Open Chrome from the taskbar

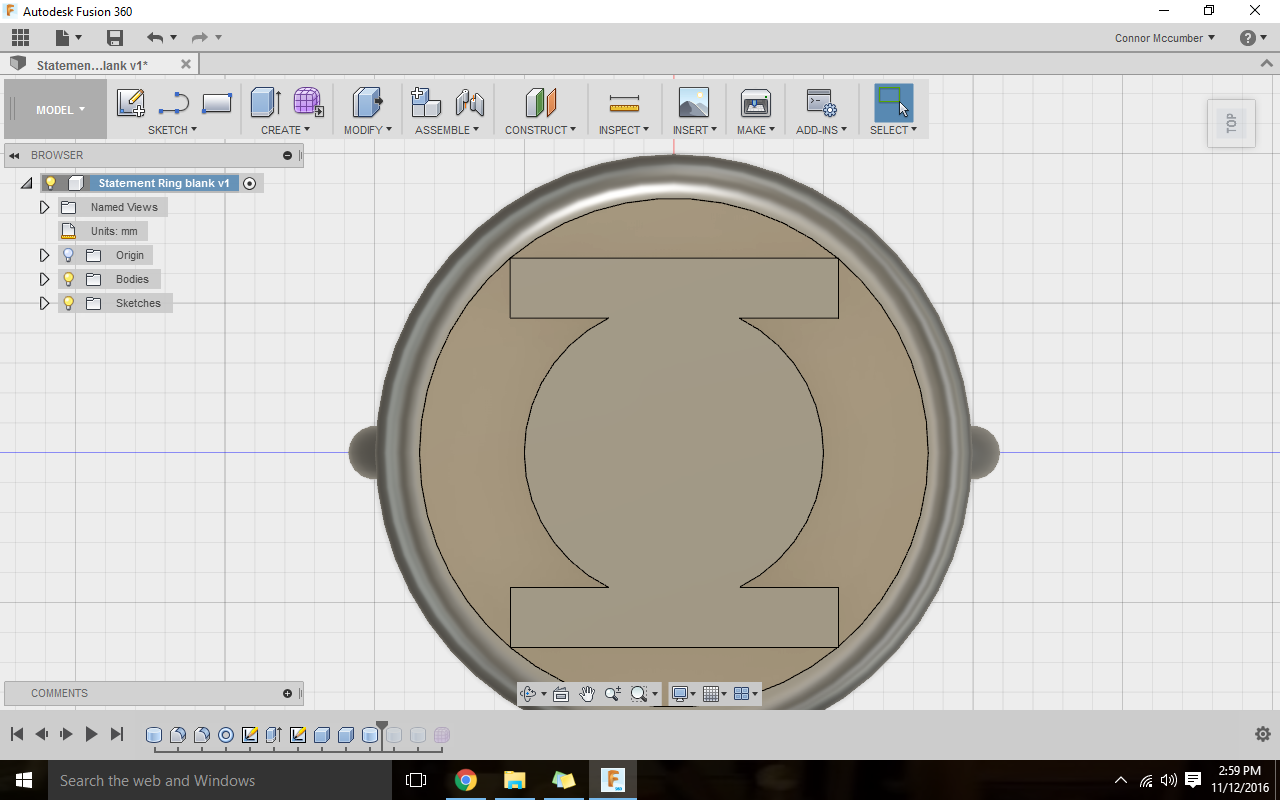[465, 780]
